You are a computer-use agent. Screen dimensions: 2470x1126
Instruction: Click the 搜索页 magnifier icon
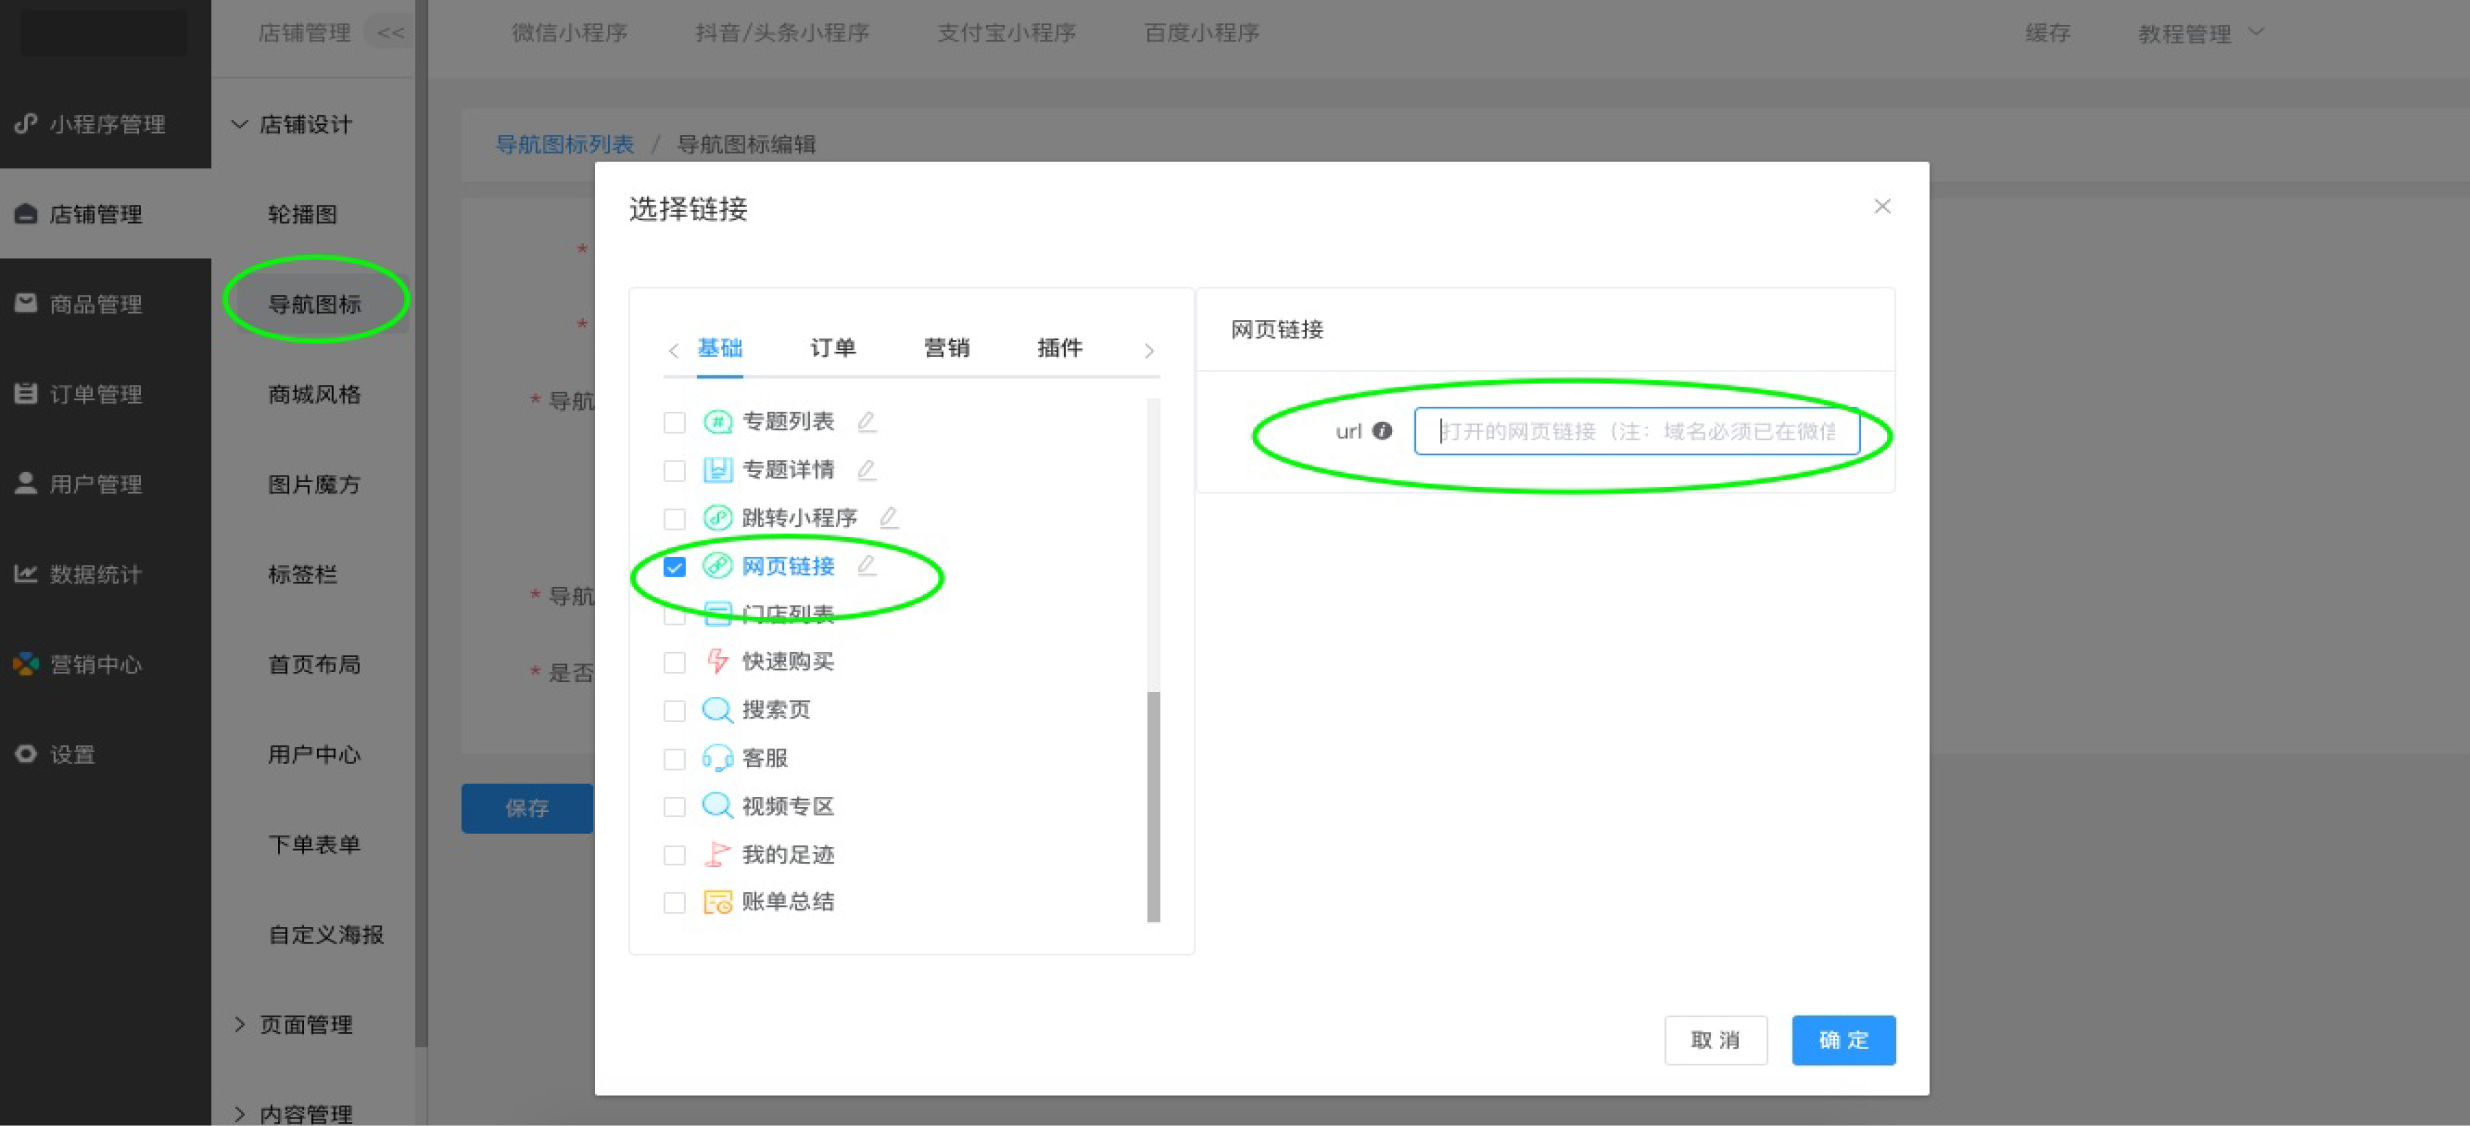click(717, 710)
